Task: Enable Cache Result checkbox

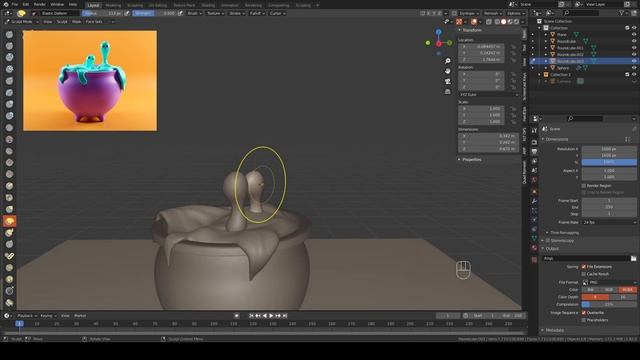Action: pyautogui.click(x=584, y=274)
